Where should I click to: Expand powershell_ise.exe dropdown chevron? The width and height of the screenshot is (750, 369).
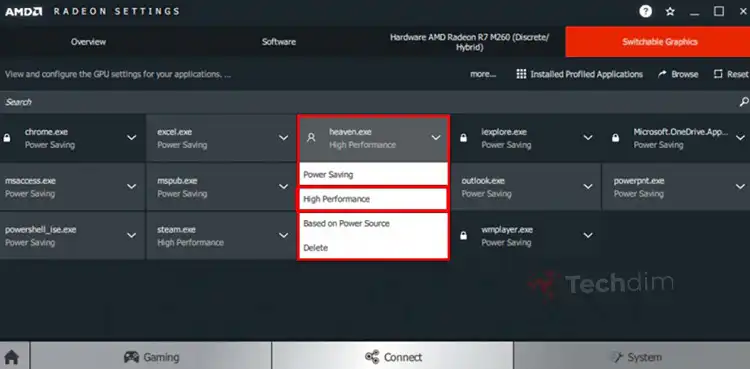[x=131, y=235]
